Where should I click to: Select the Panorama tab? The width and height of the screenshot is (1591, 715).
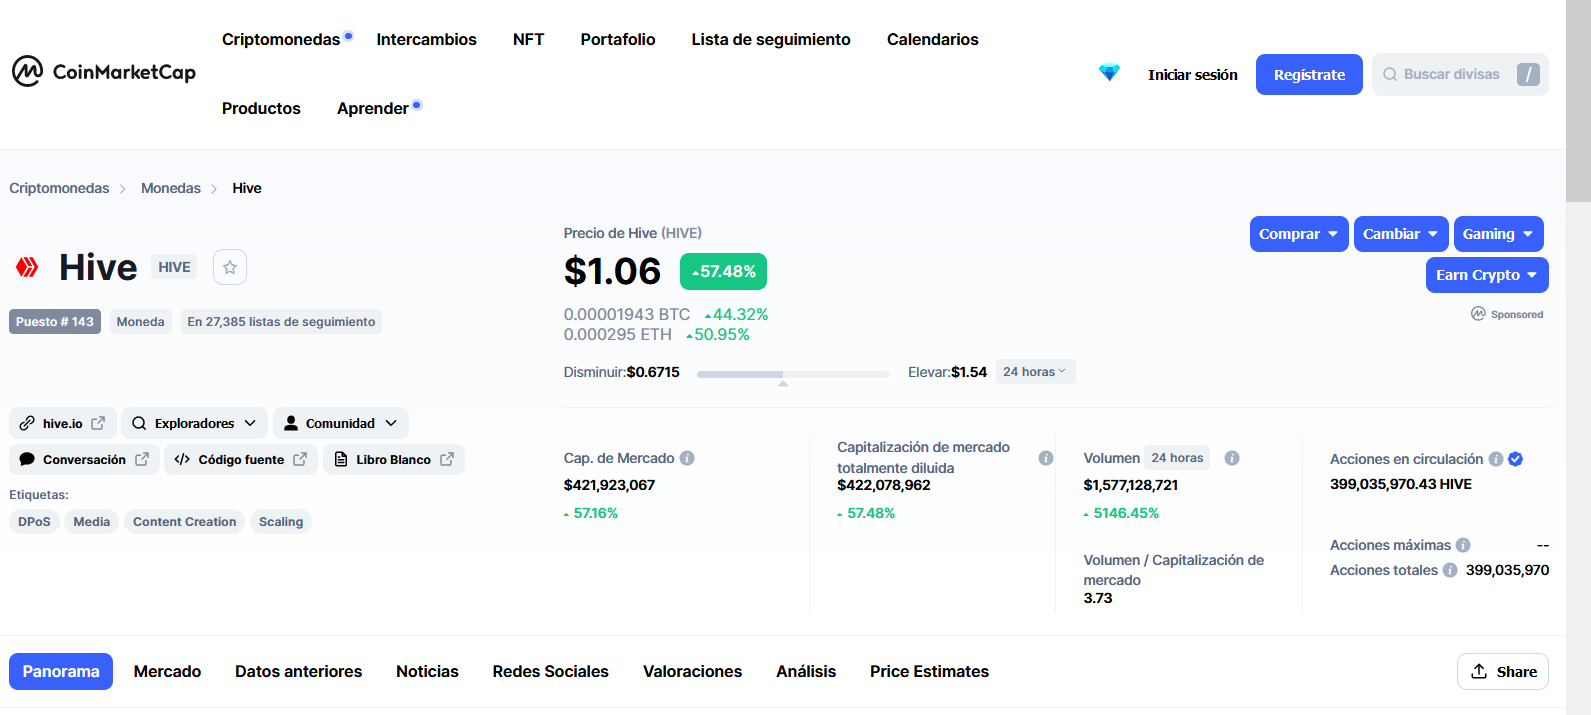[61, 672]
